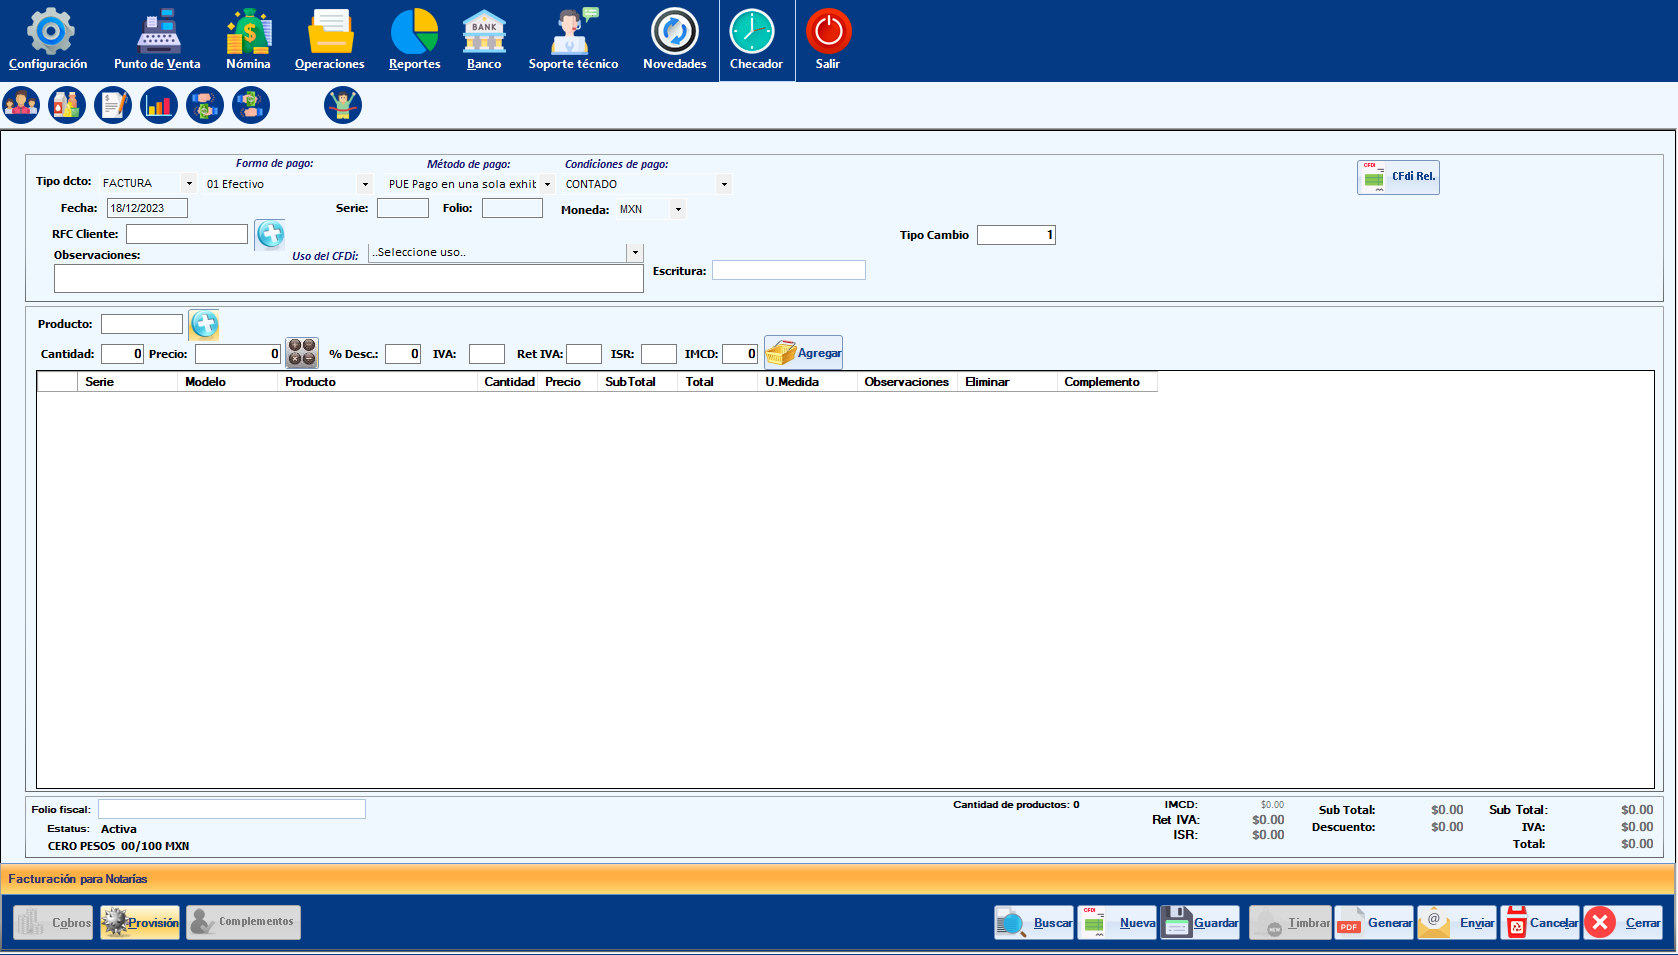Click the plus icon next to Producto field
The height and width of the screenshot is (955, 1678).
click(x=204, y=324)
